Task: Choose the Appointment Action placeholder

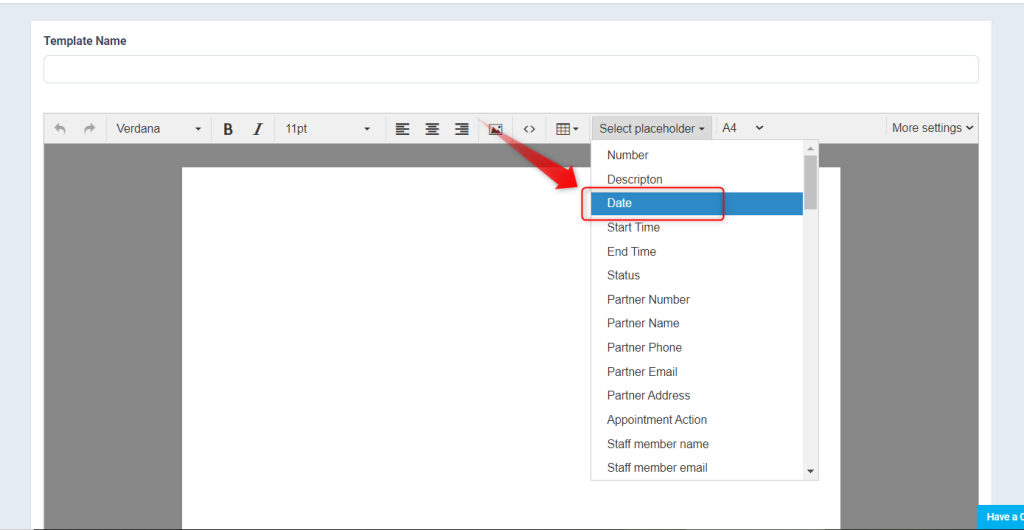Action: (x=697, y=420)
